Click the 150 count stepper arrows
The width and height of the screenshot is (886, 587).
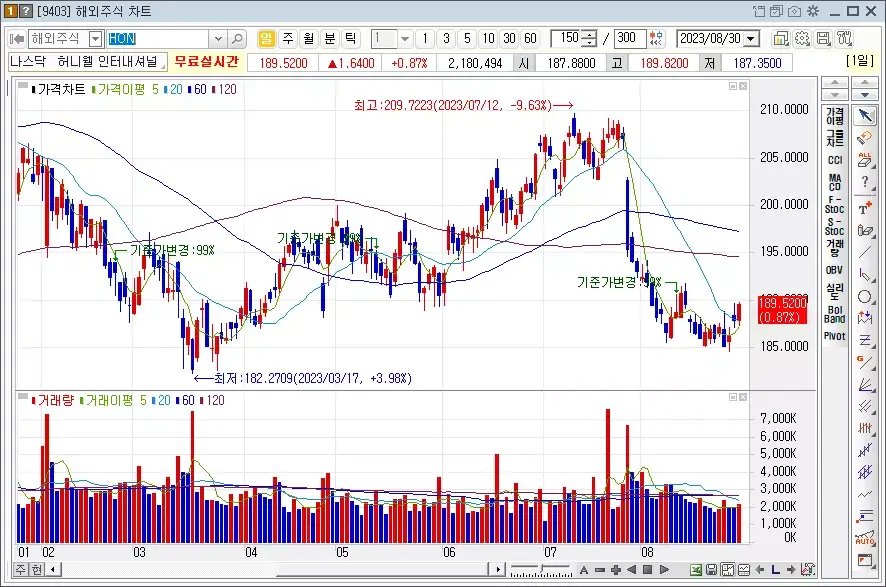coord(589,38)
